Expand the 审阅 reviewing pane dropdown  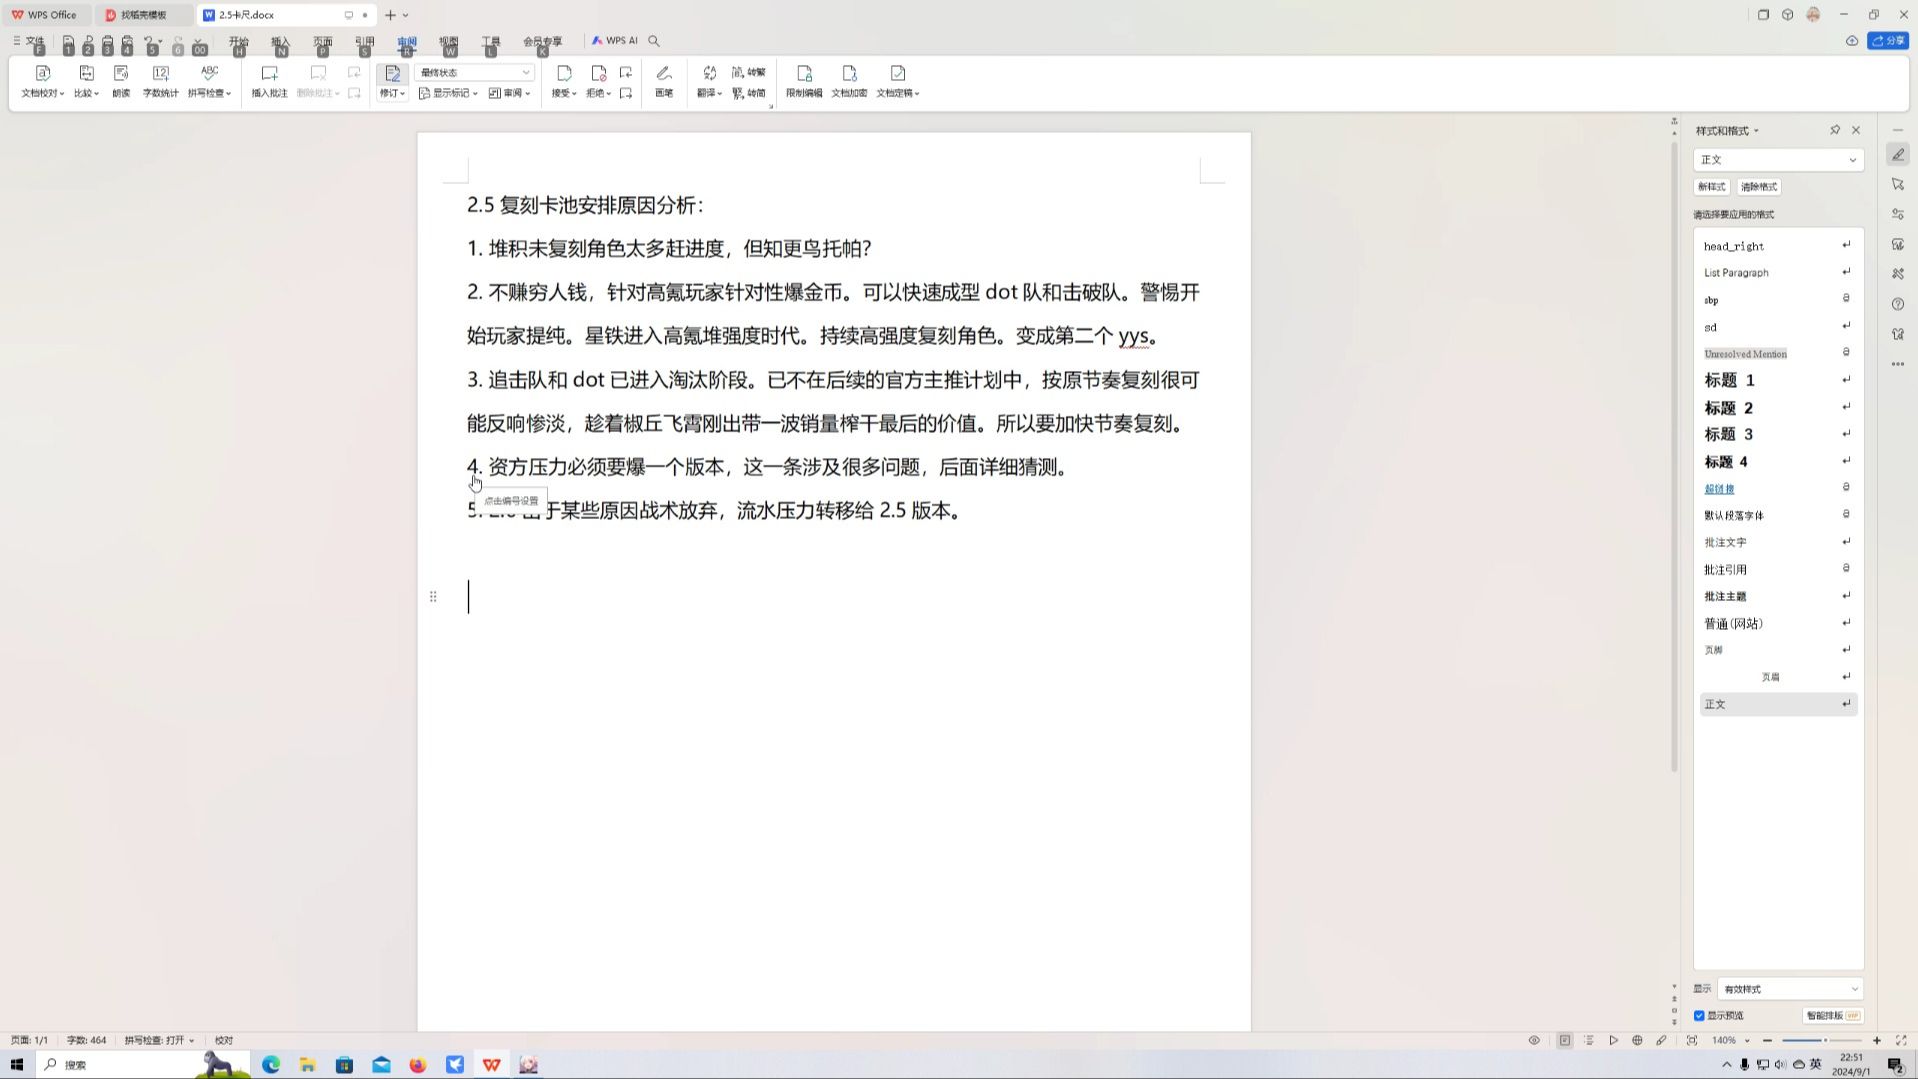(x=509, y=93)
